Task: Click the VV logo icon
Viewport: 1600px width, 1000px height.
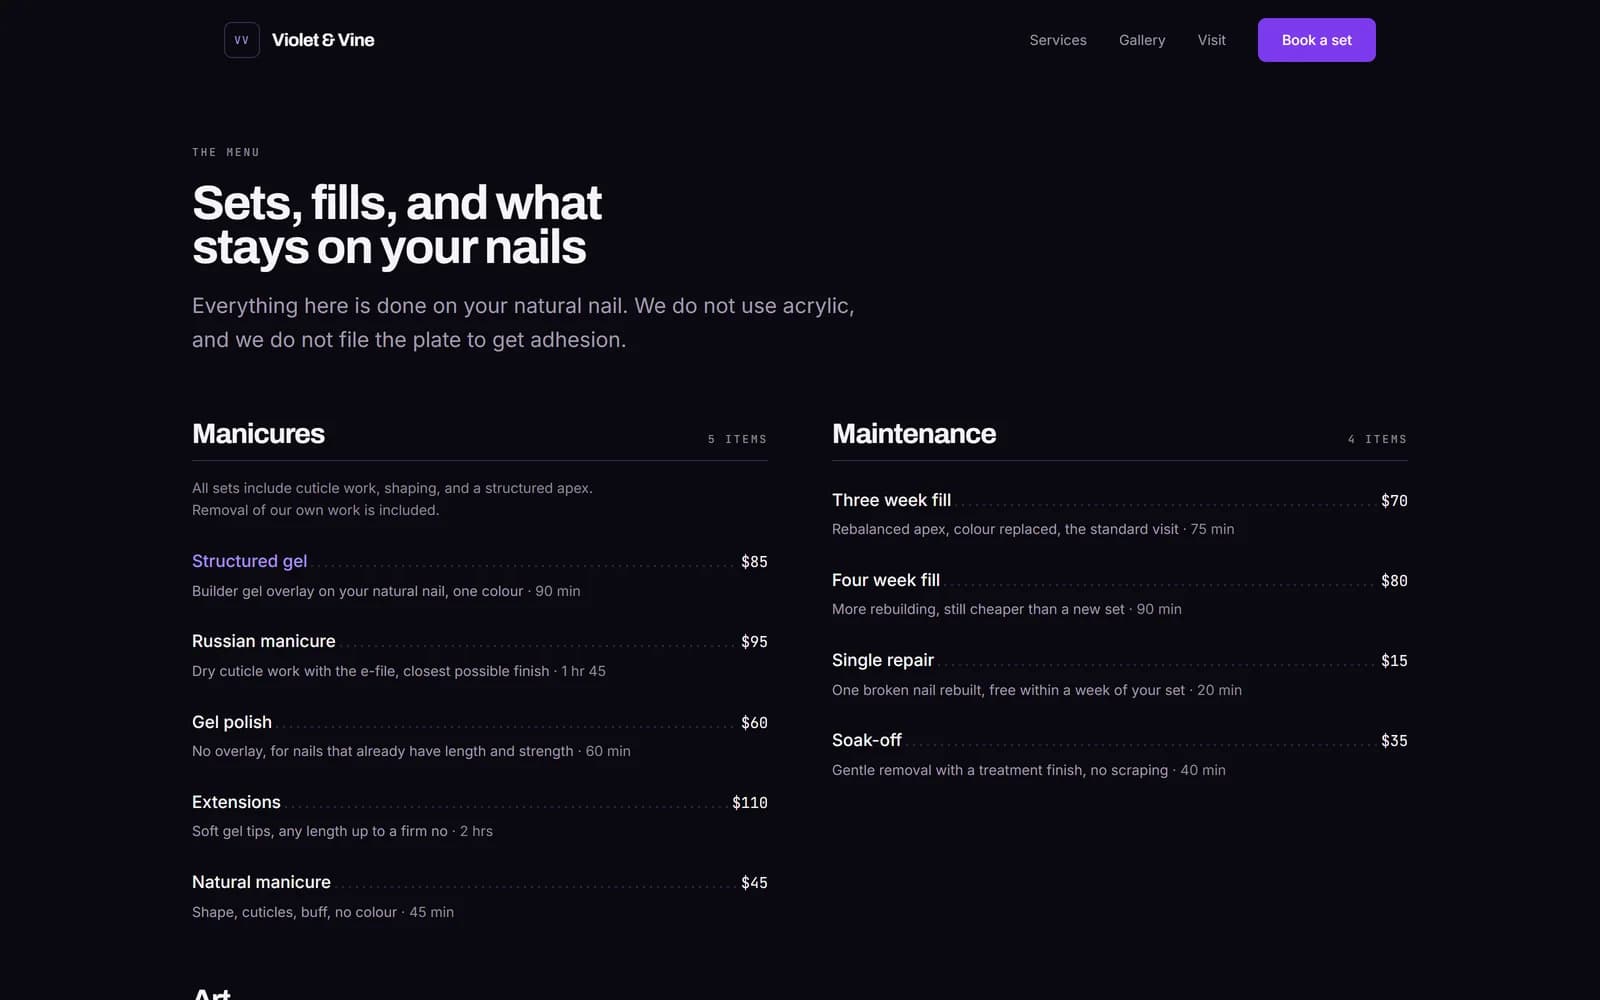Action: (242, 40)
